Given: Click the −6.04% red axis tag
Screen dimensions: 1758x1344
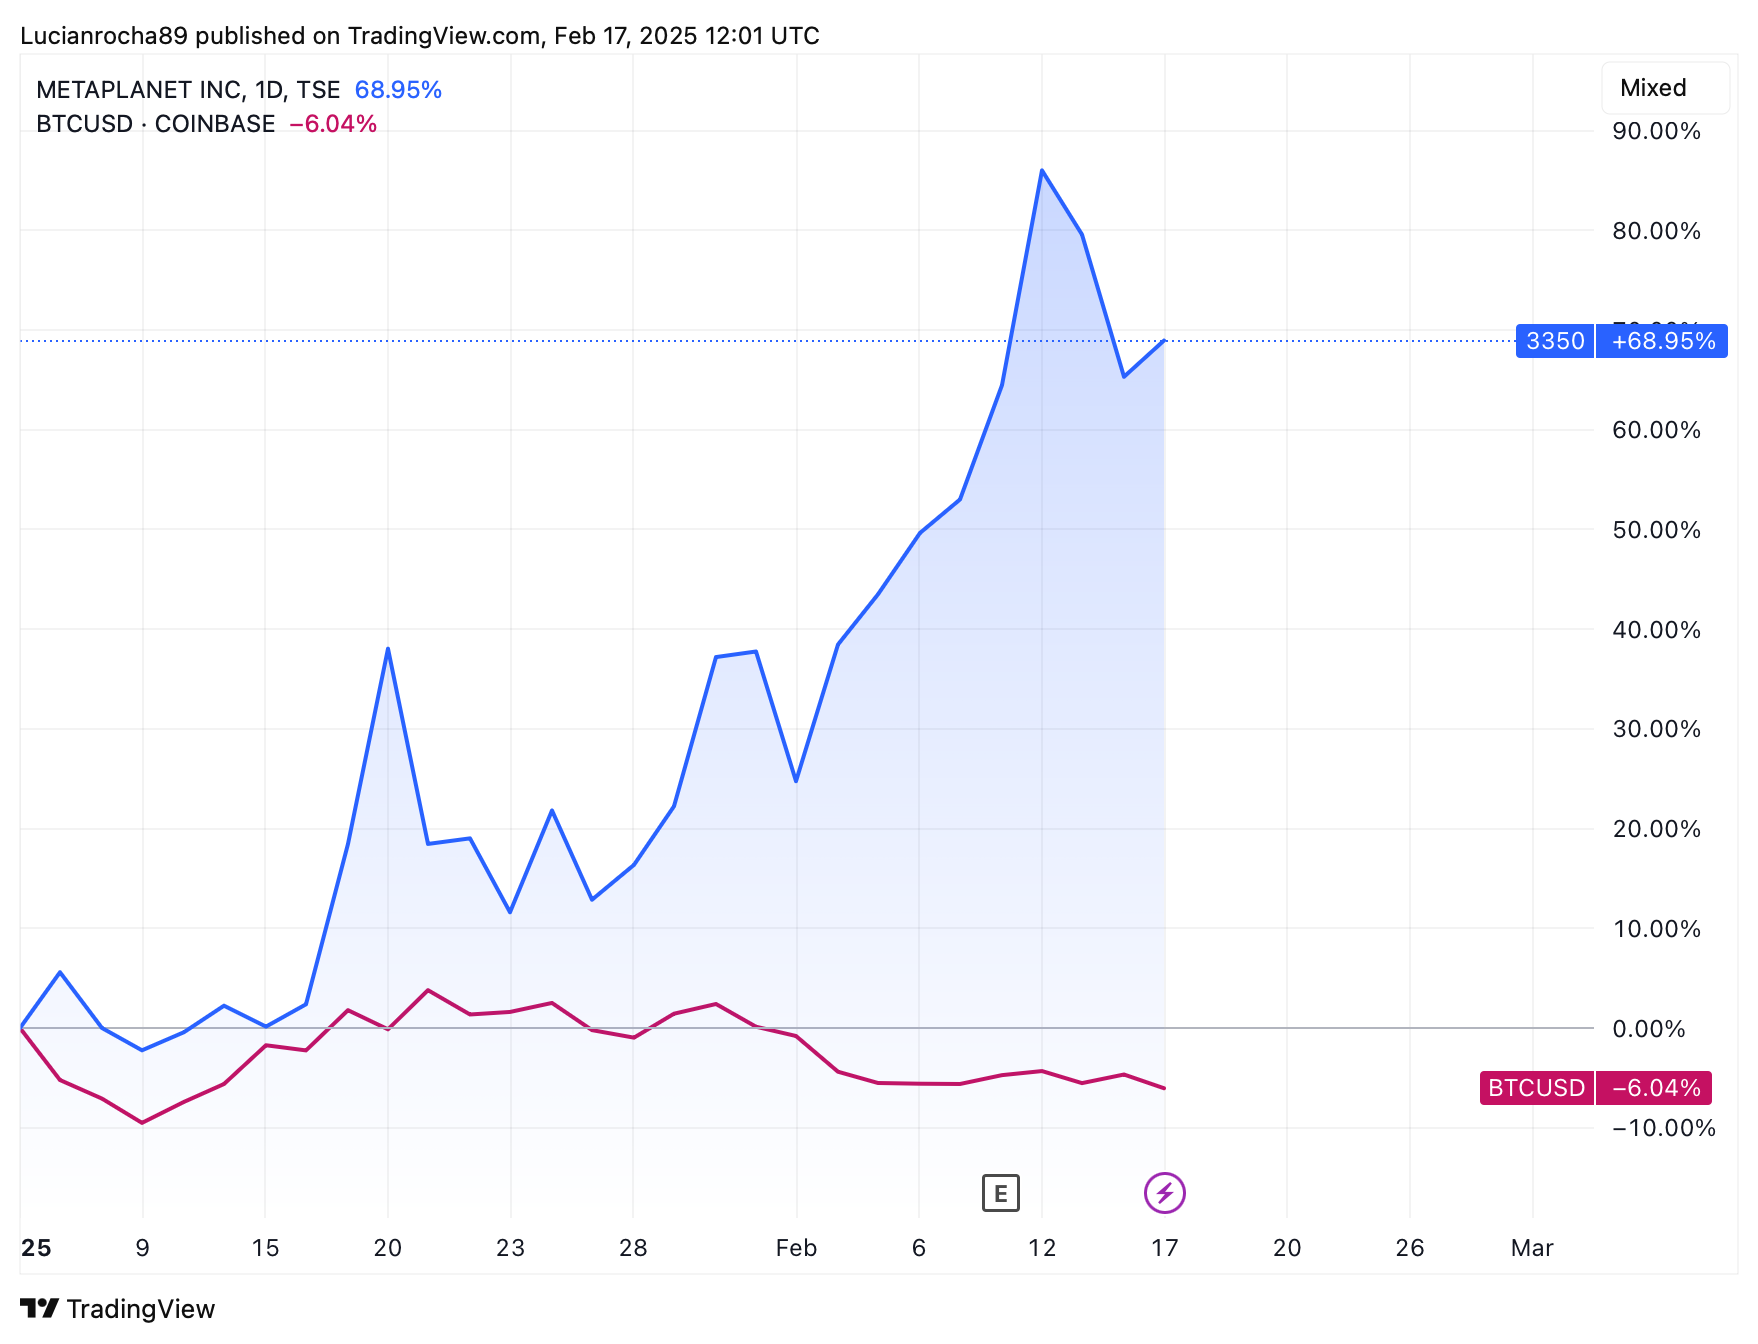Looking at the screenshot, I should 1654,1088.
